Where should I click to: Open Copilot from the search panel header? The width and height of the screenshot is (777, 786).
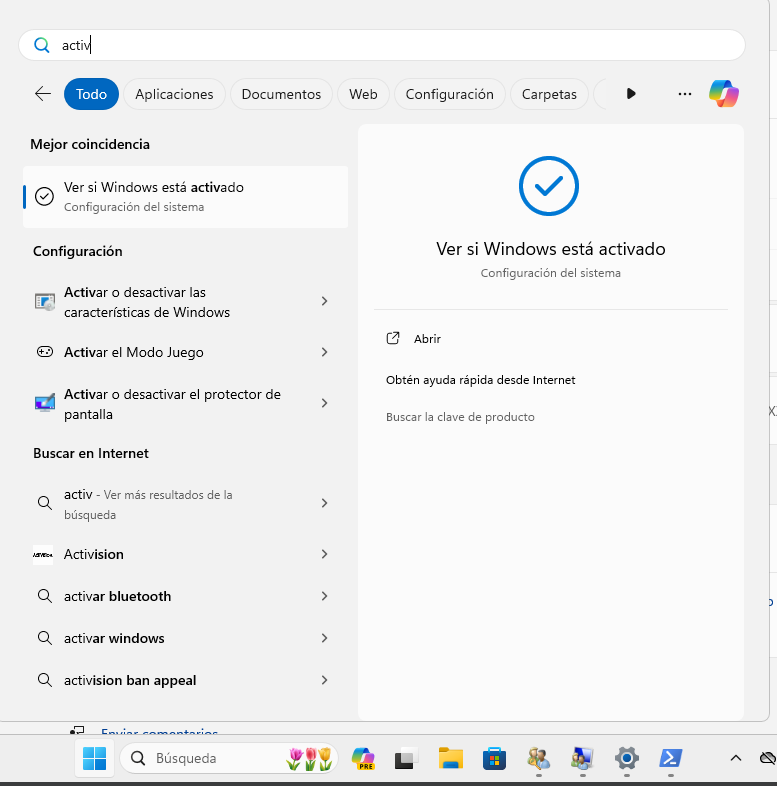[724, 94]
